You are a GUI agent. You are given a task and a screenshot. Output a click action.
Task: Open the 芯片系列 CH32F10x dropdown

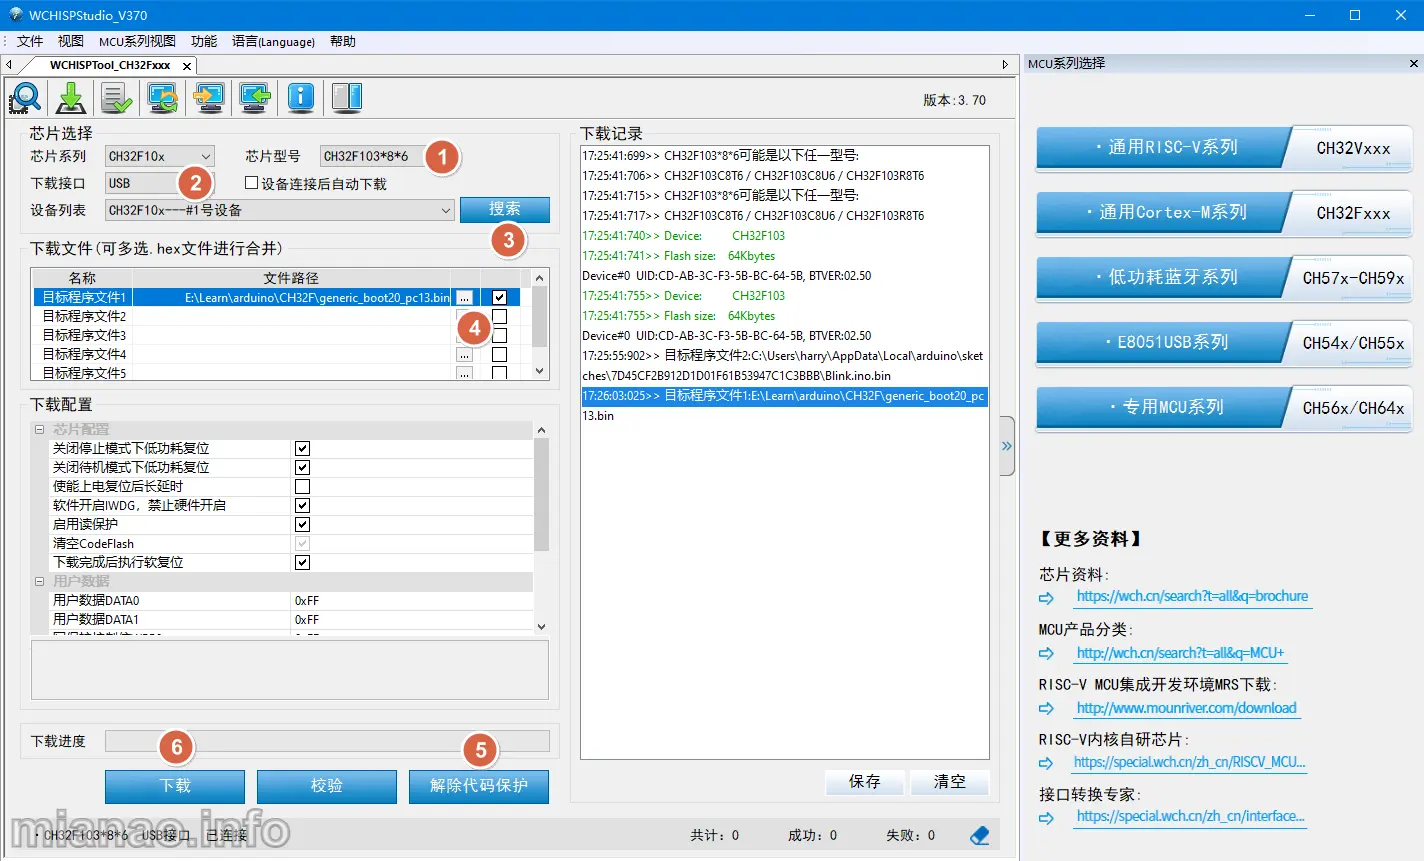[160, 156]
